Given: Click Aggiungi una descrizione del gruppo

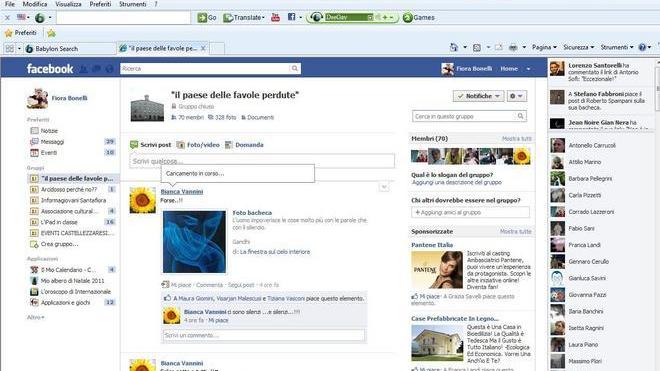Looking at the screenshot, I should [457, 182].
